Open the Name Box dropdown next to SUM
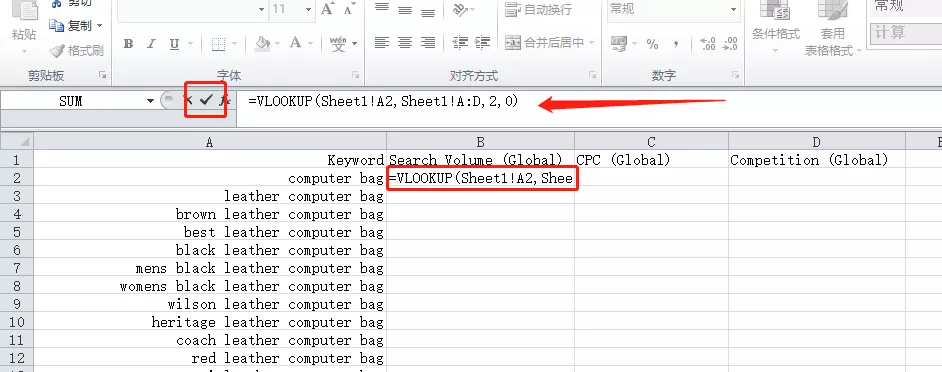 coord(150,101)
